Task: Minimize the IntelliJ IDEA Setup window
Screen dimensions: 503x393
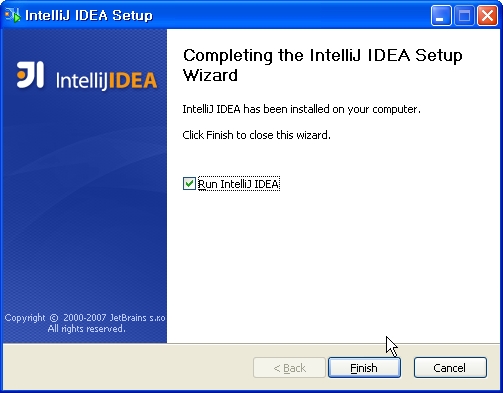Action: [441, 15]
